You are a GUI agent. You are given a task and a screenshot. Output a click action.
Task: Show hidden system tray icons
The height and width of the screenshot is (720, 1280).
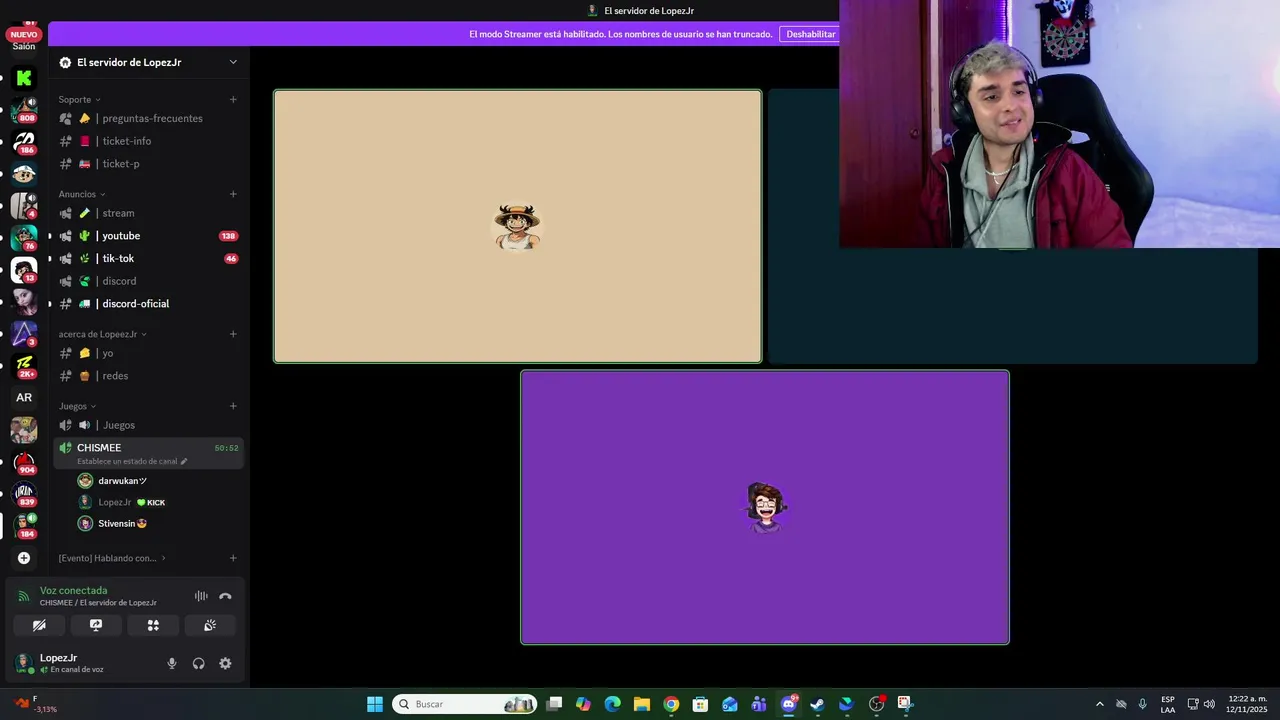[x=1100, y=704]
